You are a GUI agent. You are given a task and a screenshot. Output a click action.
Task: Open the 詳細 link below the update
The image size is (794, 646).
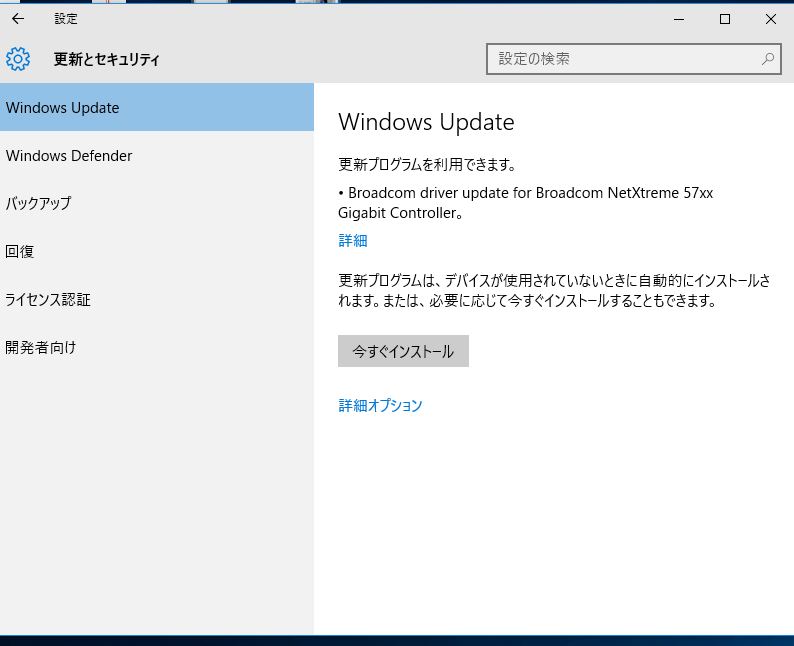pyautogui.click(x=352, y=240)
